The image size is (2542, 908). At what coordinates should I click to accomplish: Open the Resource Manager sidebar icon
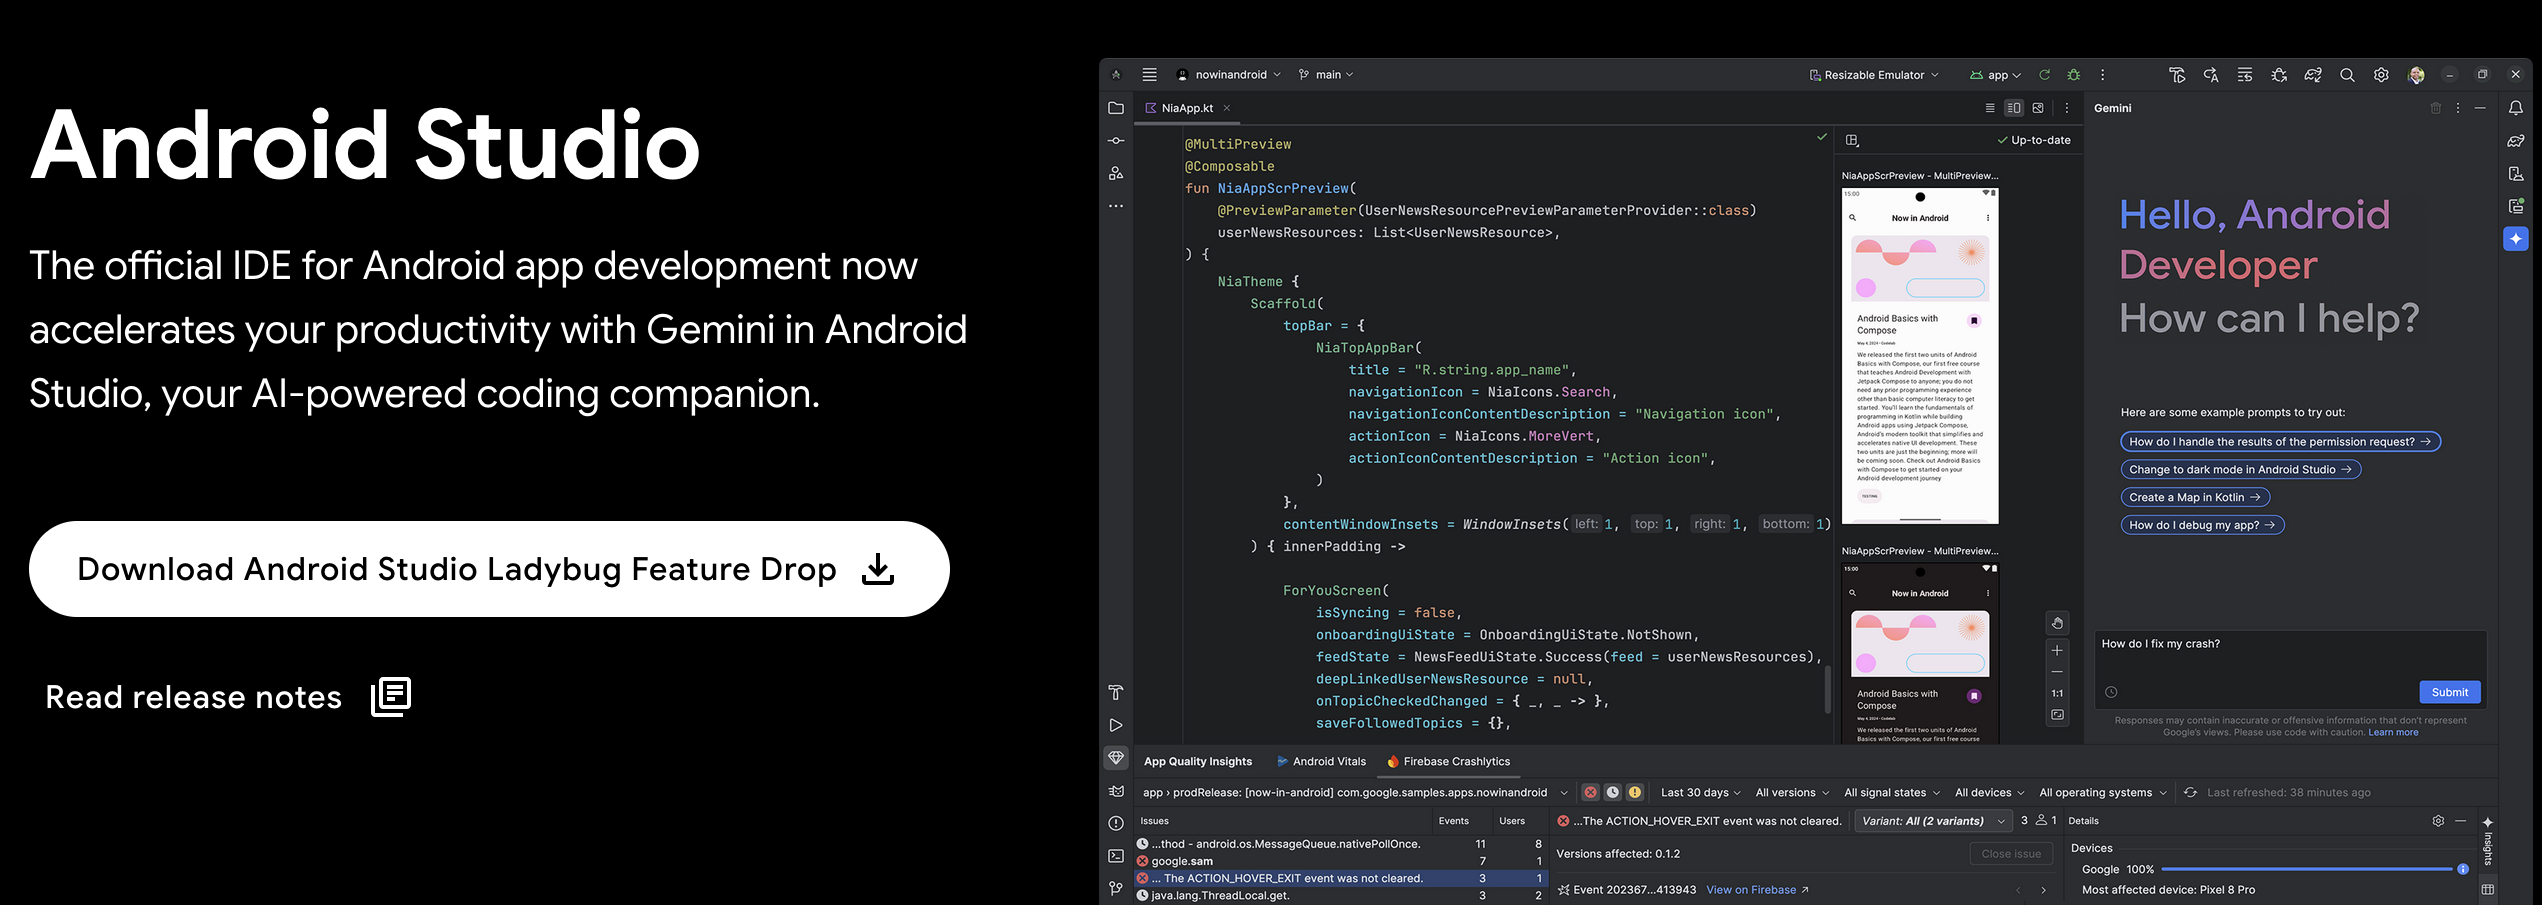1116,173
